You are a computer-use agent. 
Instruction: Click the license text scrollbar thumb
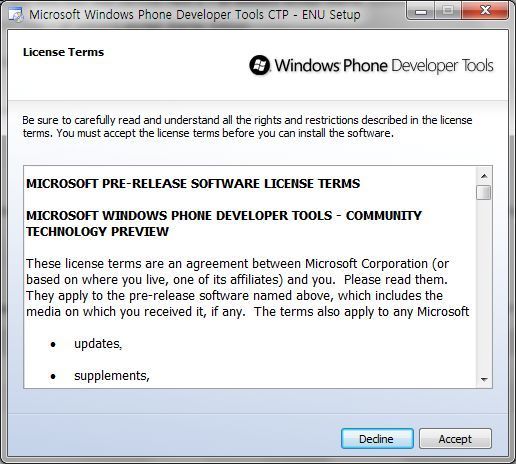tap(484, 192)
